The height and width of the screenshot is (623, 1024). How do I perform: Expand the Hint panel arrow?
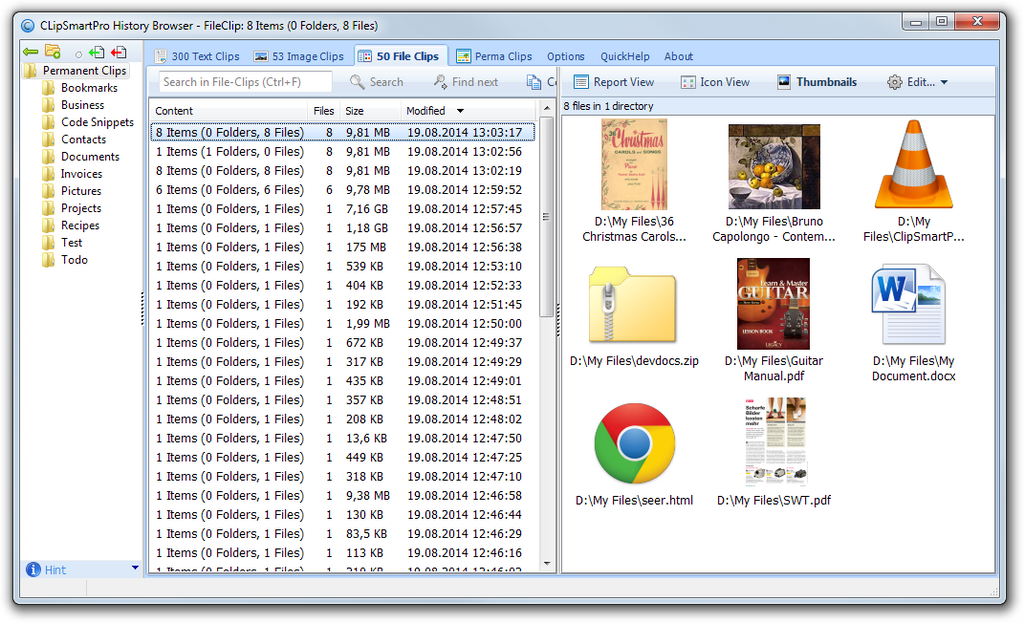pyautogui.click(x=135, y=568)
